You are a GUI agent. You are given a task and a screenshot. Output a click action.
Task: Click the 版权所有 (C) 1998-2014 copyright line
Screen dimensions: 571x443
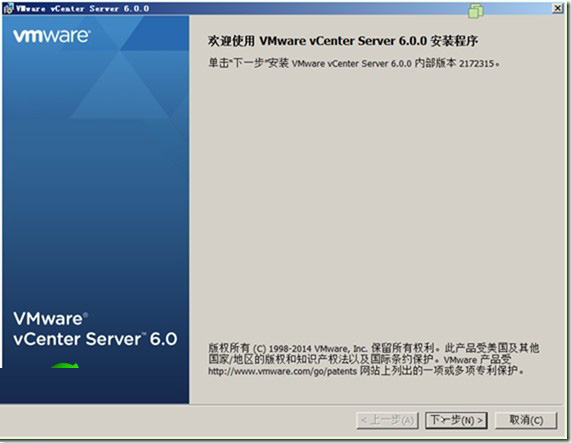[374, 348]
